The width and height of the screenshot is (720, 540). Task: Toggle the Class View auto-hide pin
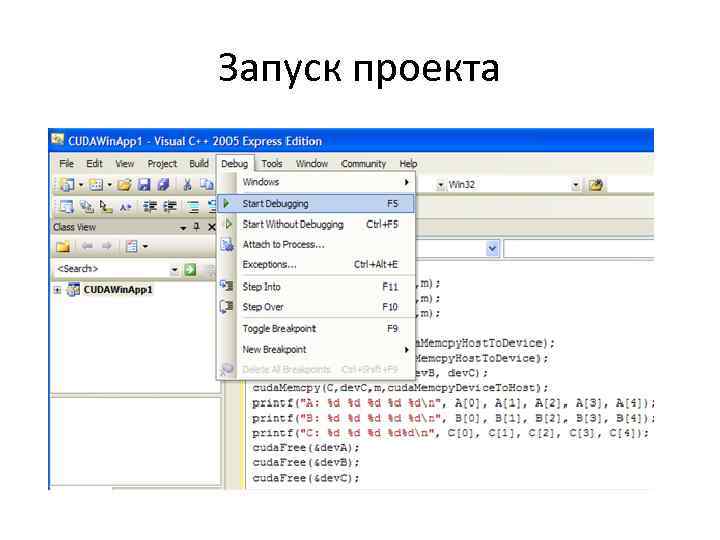click(197, 227)
